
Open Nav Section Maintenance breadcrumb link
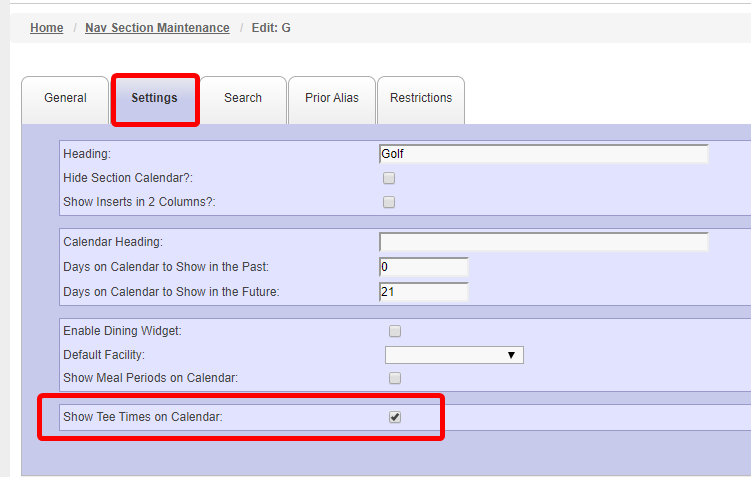(x=157, y=28)
